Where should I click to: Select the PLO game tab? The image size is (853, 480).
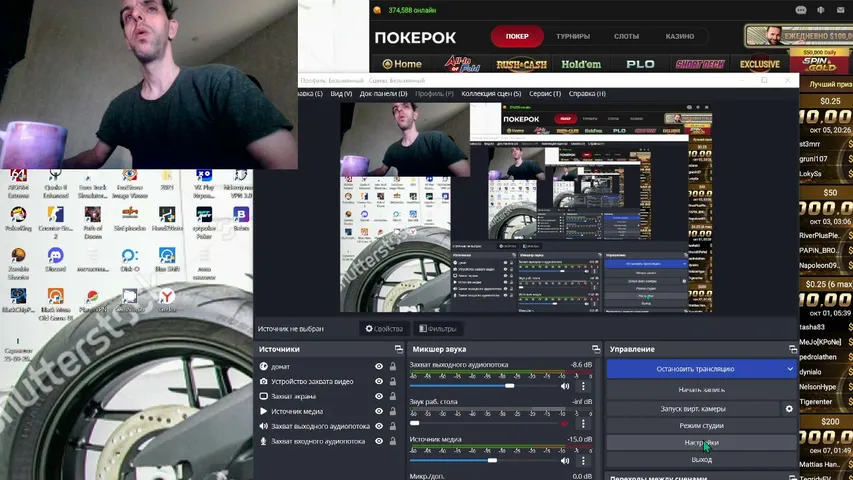[x=640, y=64]
